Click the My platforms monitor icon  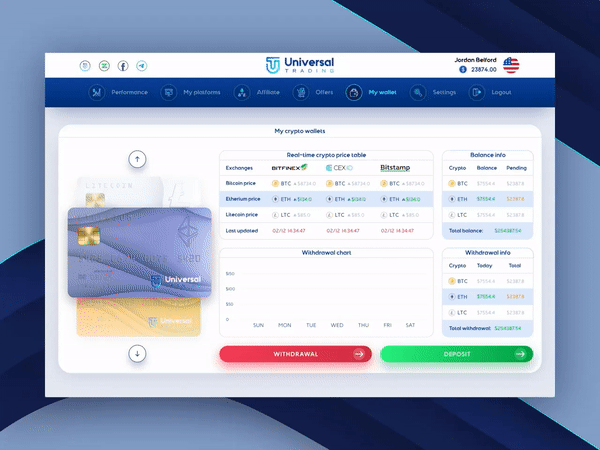coord(168,92)
